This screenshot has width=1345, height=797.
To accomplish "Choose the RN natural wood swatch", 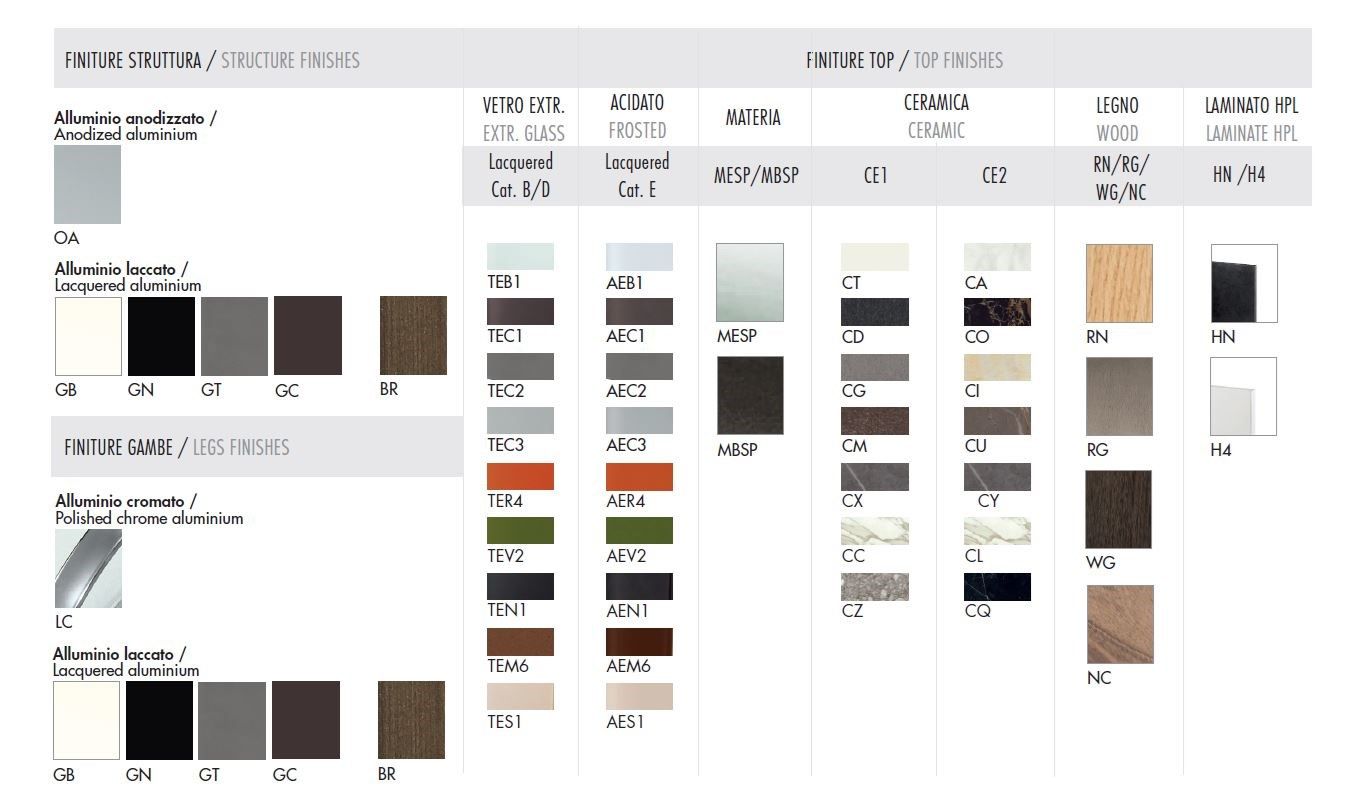I will click(x=1119, y=283).
